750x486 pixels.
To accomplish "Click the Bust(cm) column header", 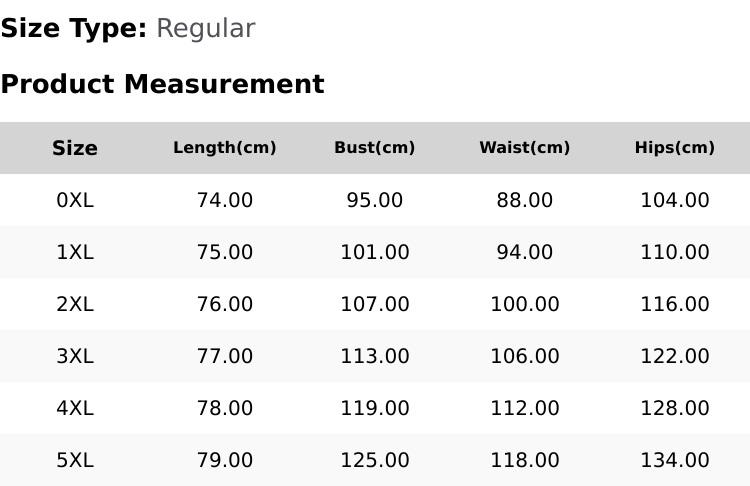I will click(375, 147).
